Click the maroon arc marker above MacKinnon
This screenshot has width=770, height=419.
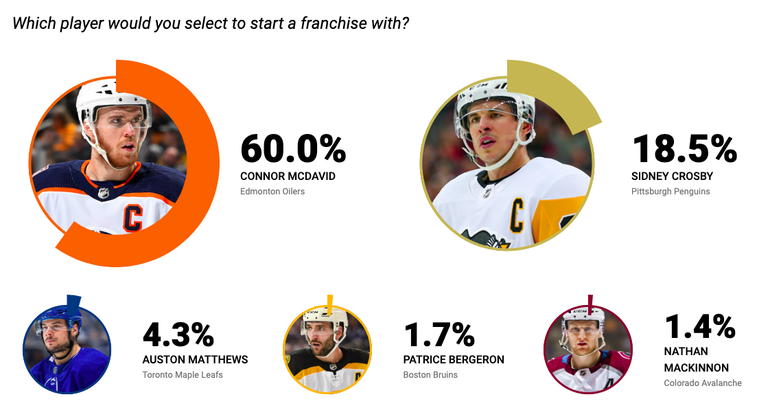coord(590,304)
